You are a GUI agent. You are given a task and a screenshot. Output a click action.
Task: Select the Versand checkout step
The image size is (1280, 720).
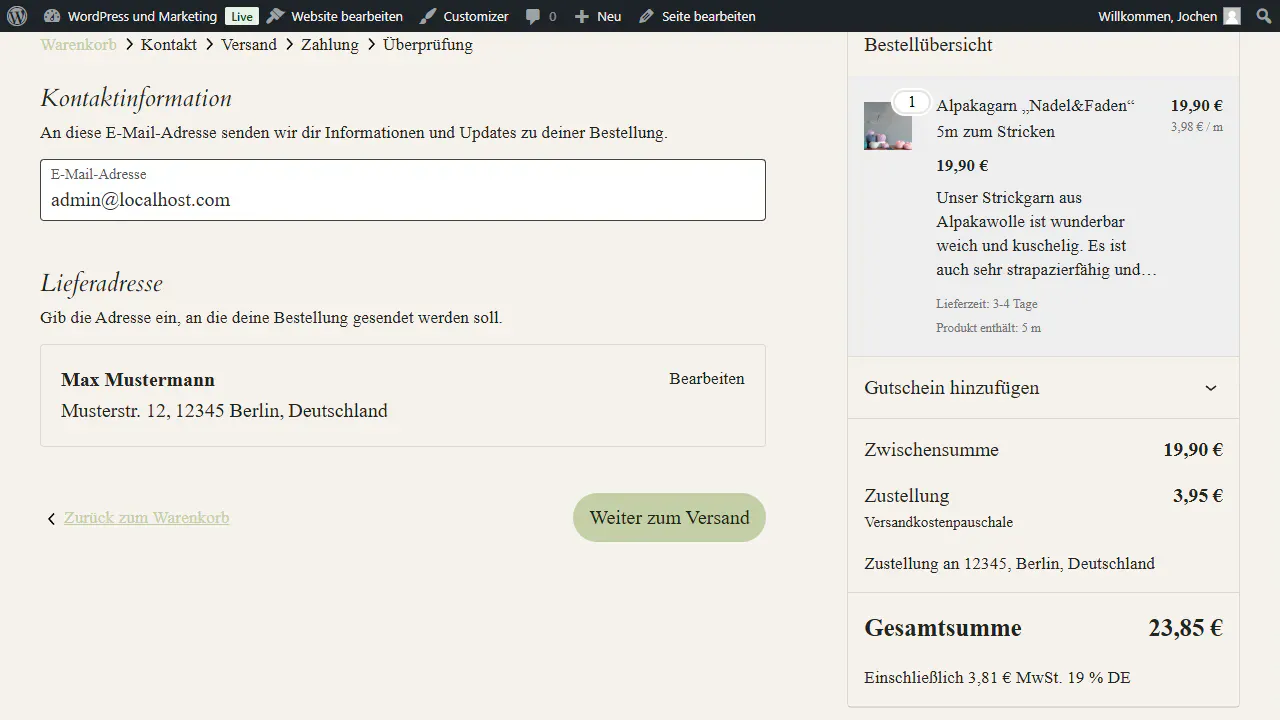point(249,44)
